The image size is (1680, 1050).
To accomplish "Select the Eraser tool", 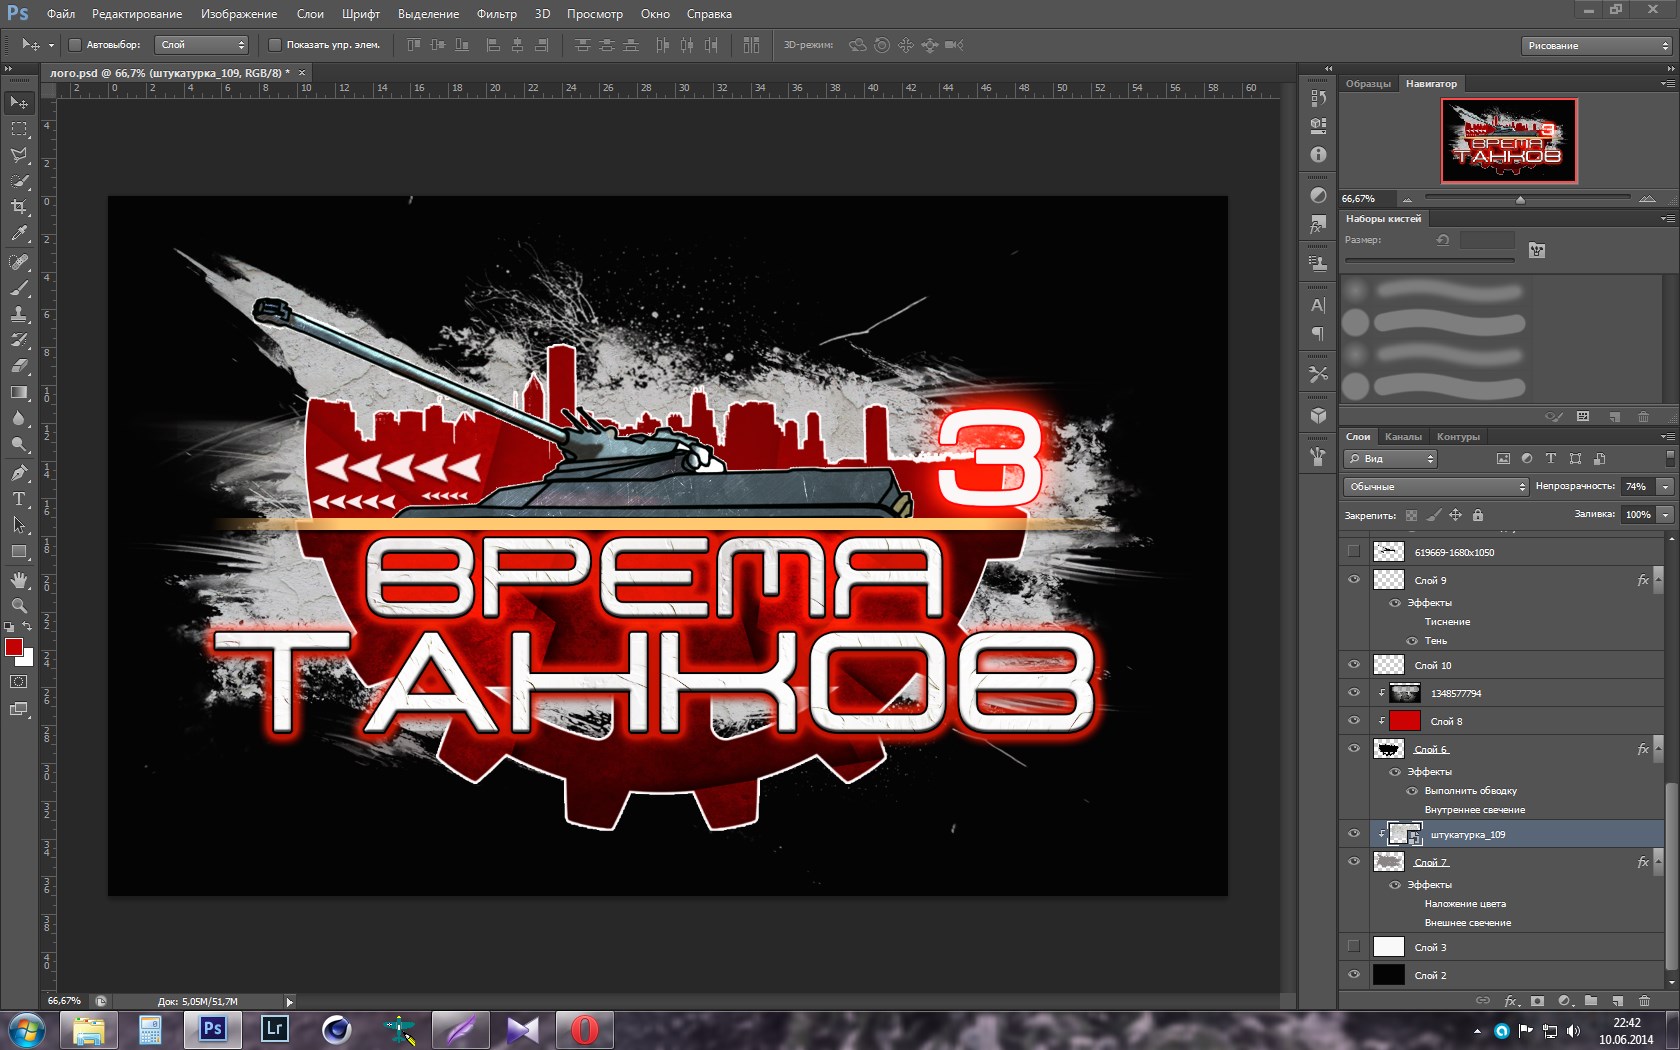I will click(x=19, y=366).
